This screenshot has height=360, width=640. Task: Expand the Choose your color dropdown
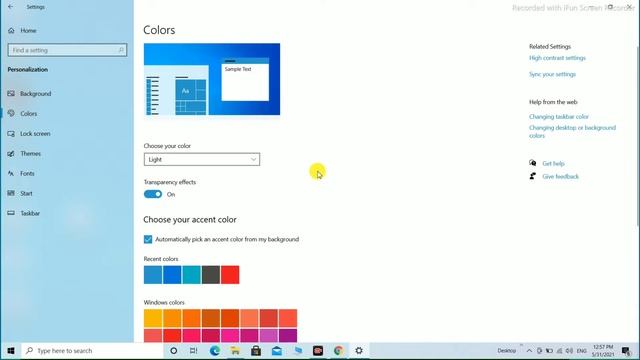click(202, 159)
